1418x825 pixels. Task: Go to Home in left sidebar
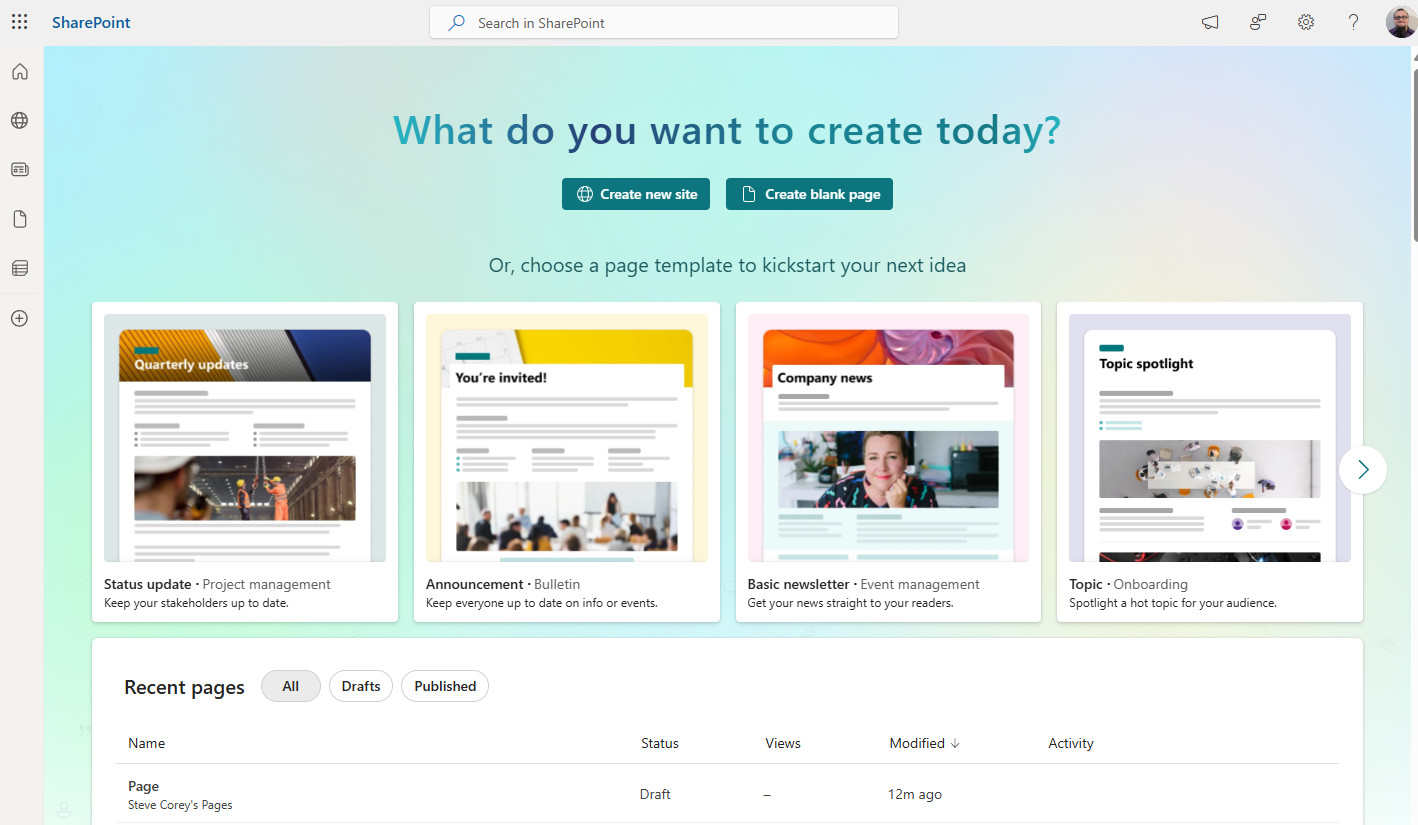point(20,72)
